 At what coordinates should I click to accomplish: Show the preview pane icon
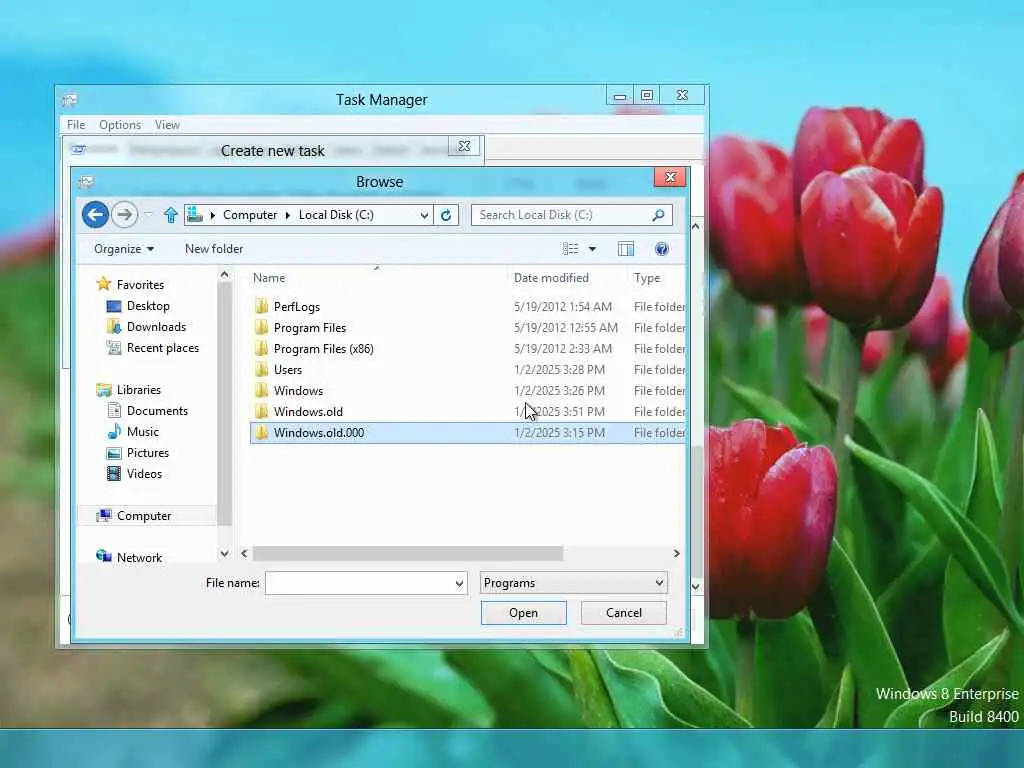point(626,249)
